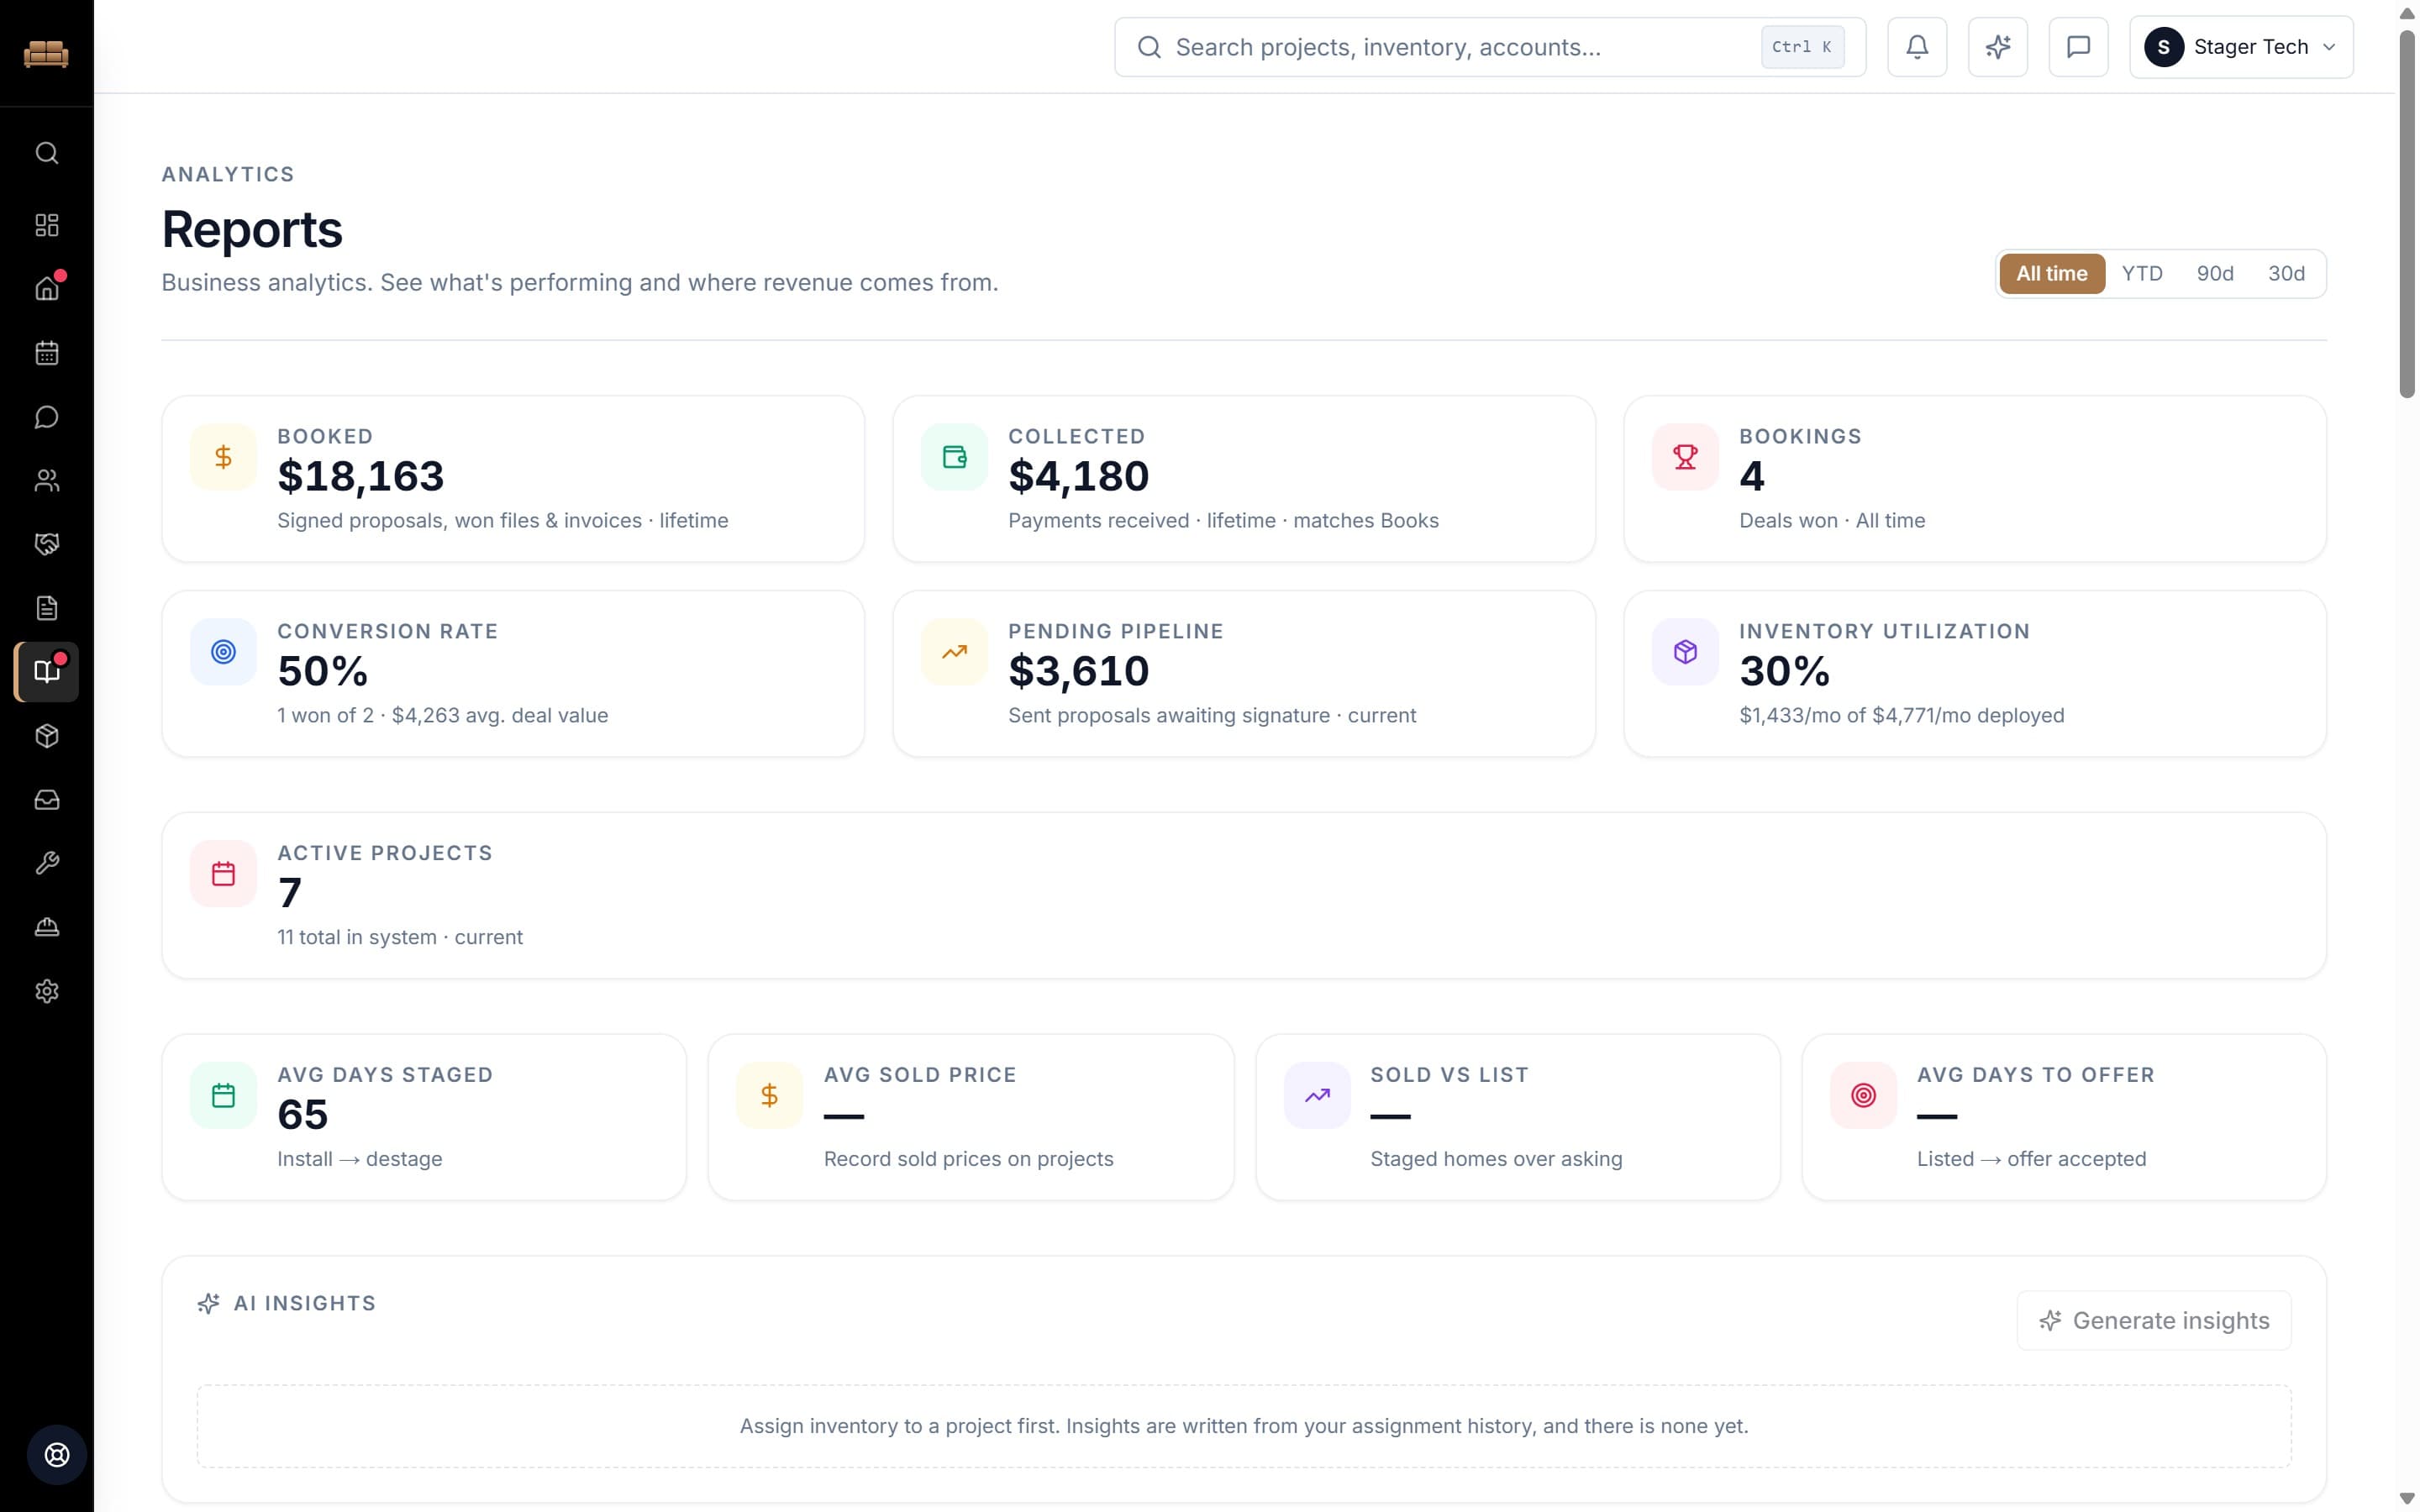Screen dimensions: 2420x1512
Task: Open the dashboard grid icon in sidebar
Action: pos(47,225)
